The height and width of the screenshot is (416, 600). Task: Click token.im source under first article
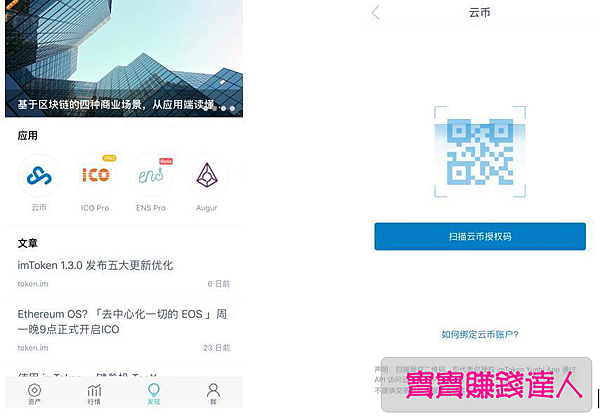coord(33,284)
